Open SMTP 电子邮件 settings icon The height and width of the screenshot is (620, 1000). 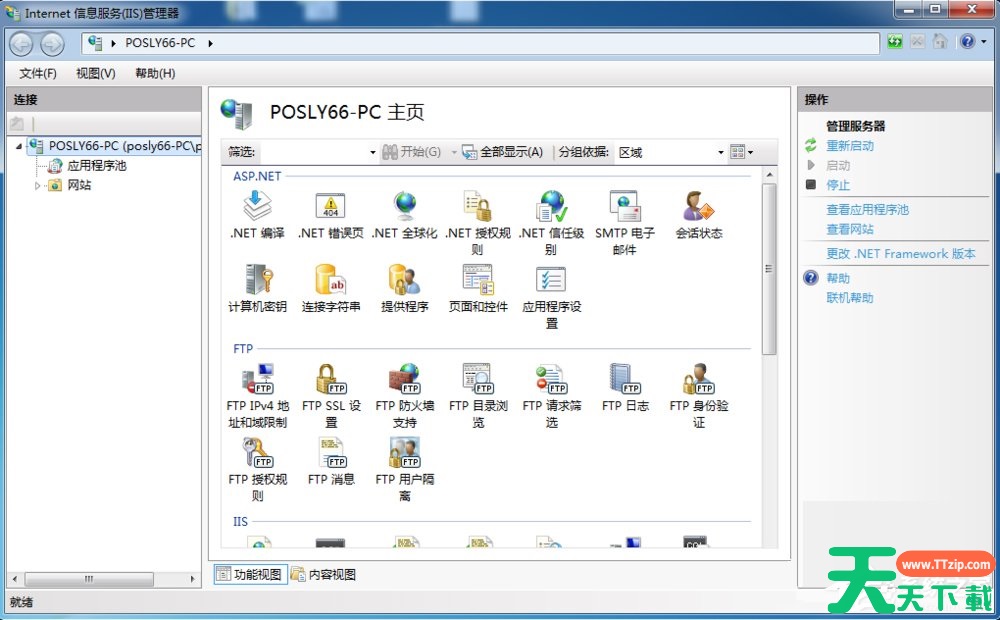(x=624, y=206)
